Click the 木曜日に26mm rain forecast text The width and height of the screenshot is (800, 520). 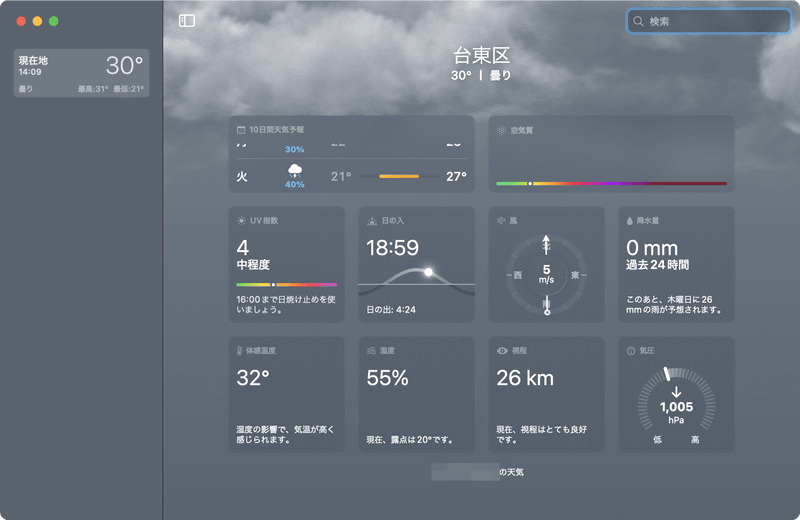673,305
